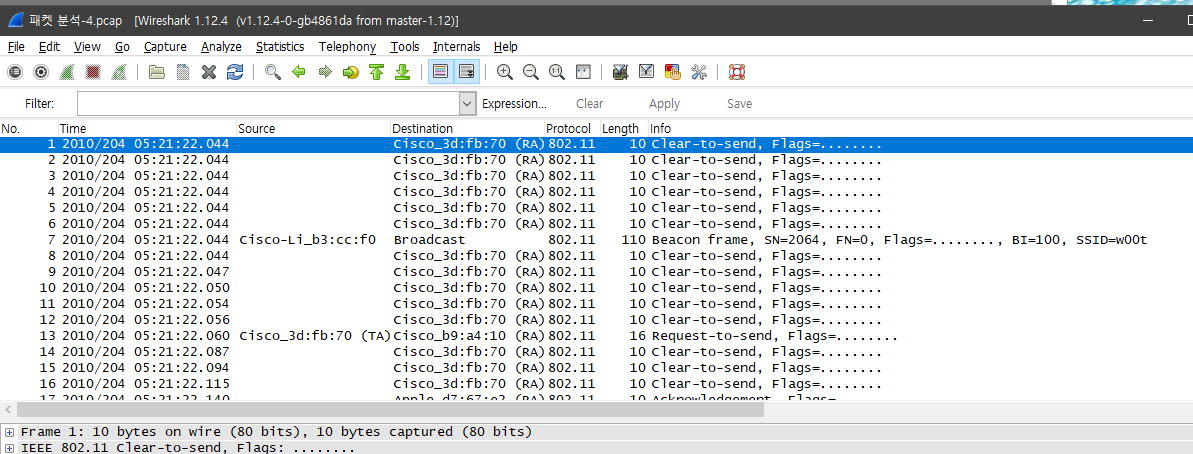Click the Expression... button
1193x454 pixels.
(514, 103)
